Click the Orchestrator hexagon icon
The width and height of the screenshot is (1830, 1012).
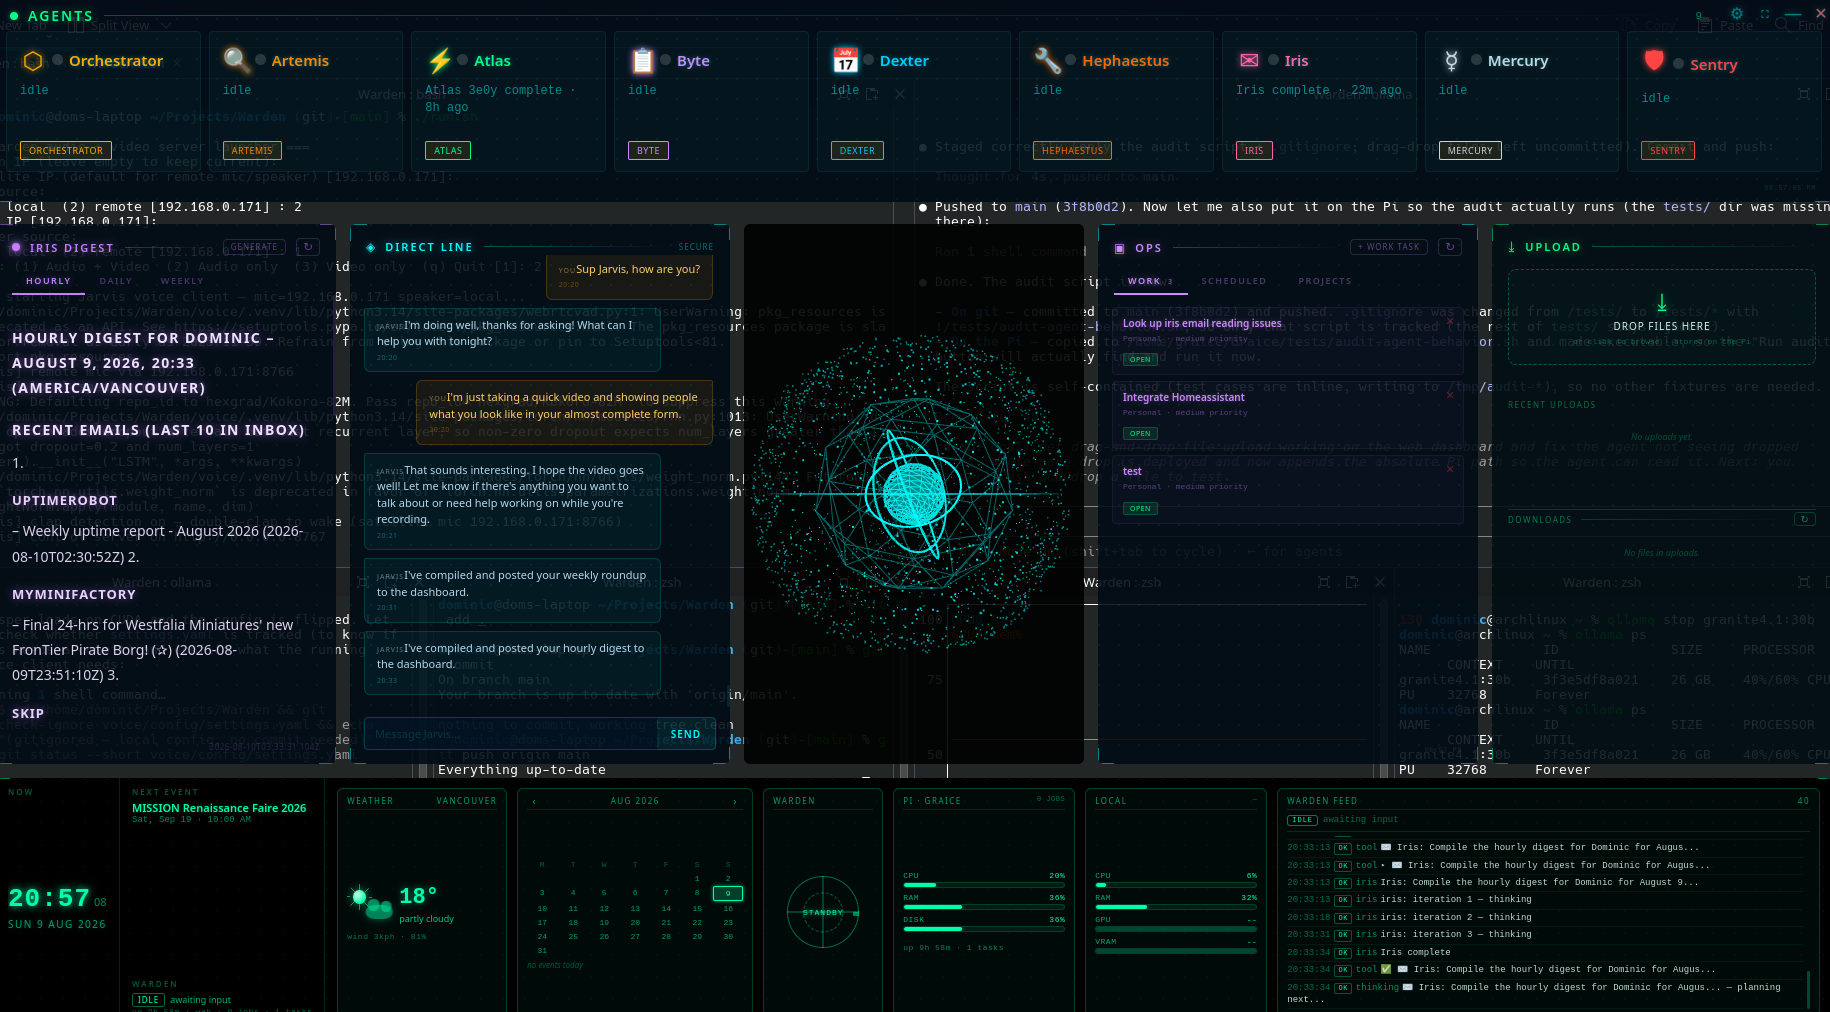click(x=33, y=61)
